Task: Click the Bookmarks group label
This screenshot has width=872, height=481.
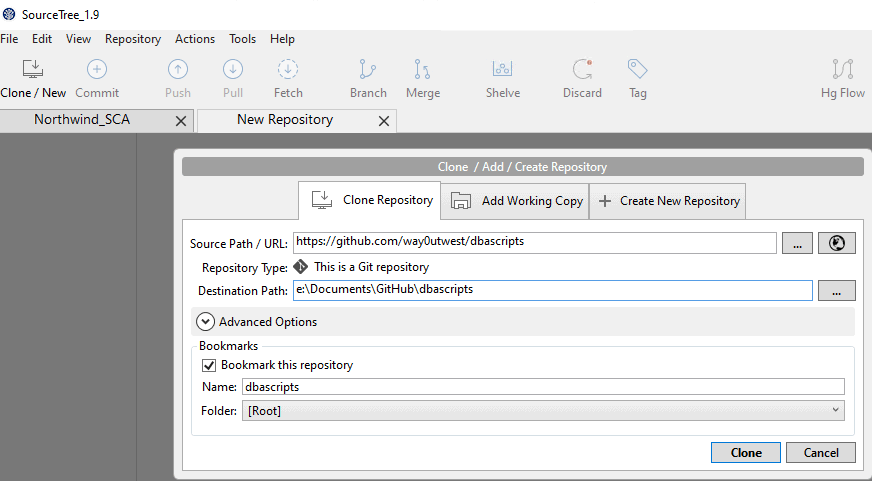Action: 229,346
